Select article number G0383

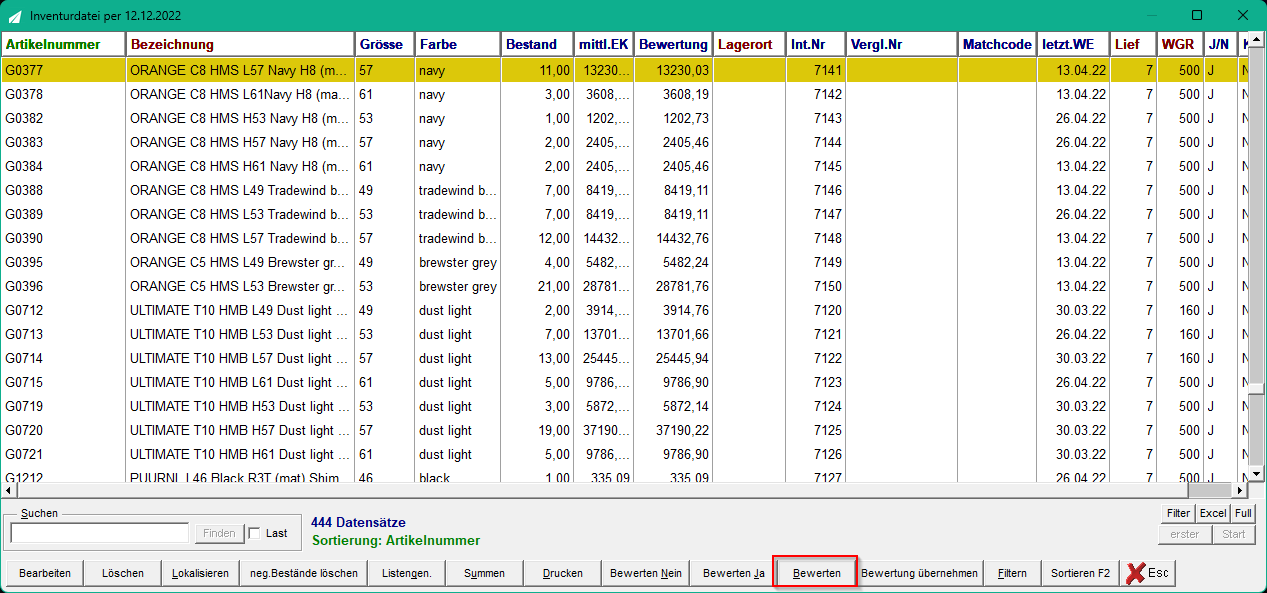pyautogui.click(x=24, y=142)
